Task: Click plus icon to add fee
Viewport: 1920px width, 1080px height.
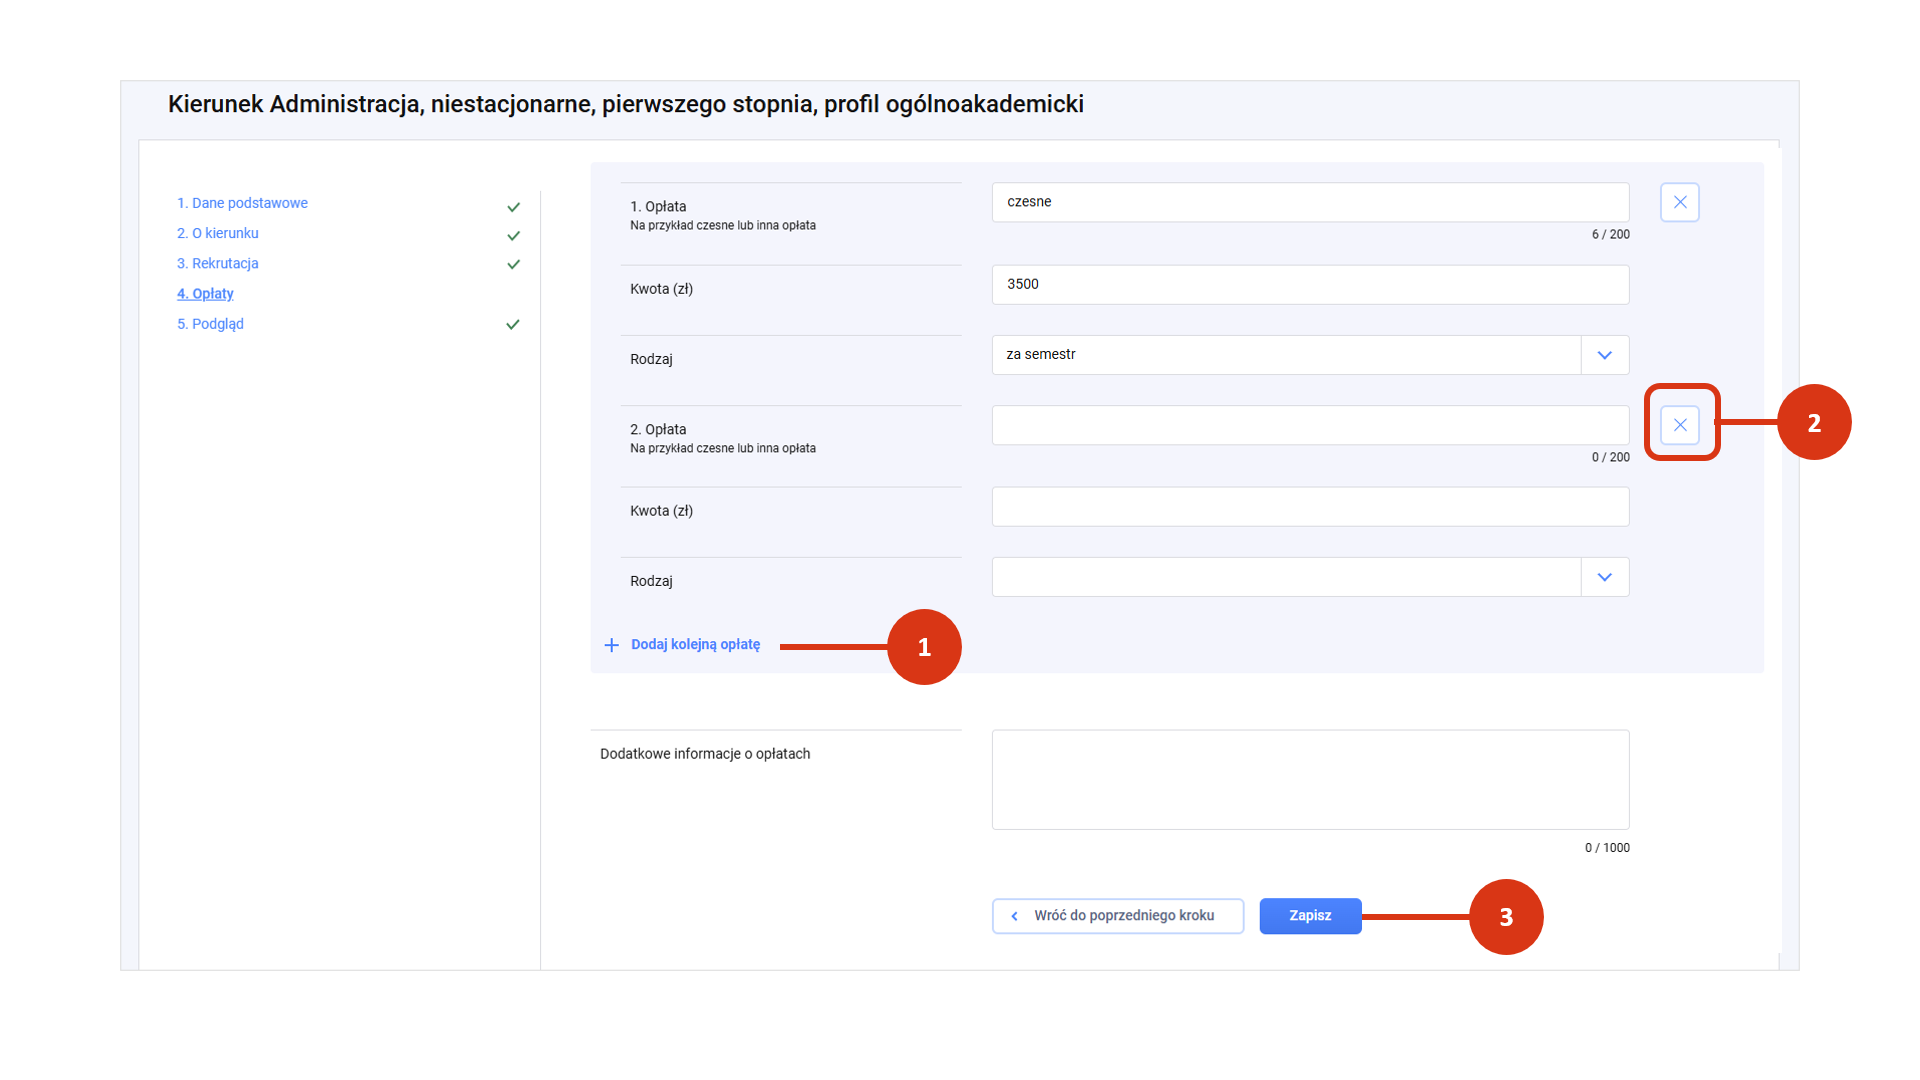Action: (611, 645)
